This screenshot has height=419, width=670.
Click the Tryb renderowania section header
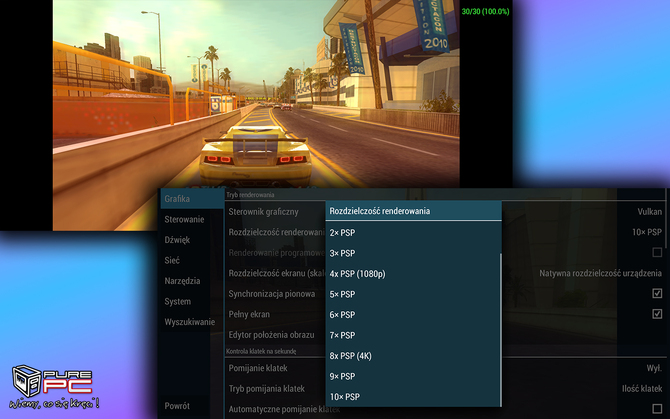point(250,195)
